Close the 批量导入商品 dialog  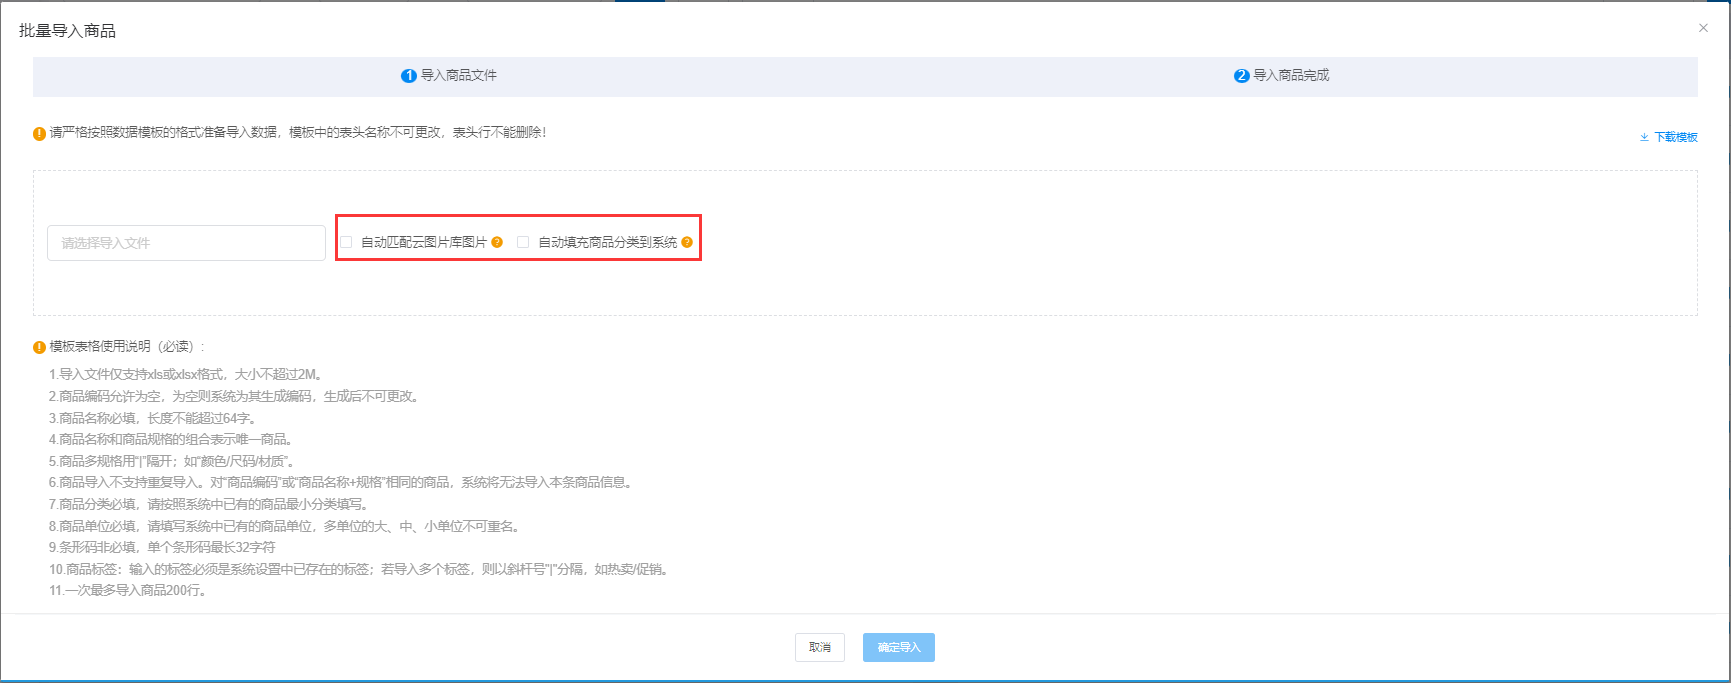(x=1703, y=28)
